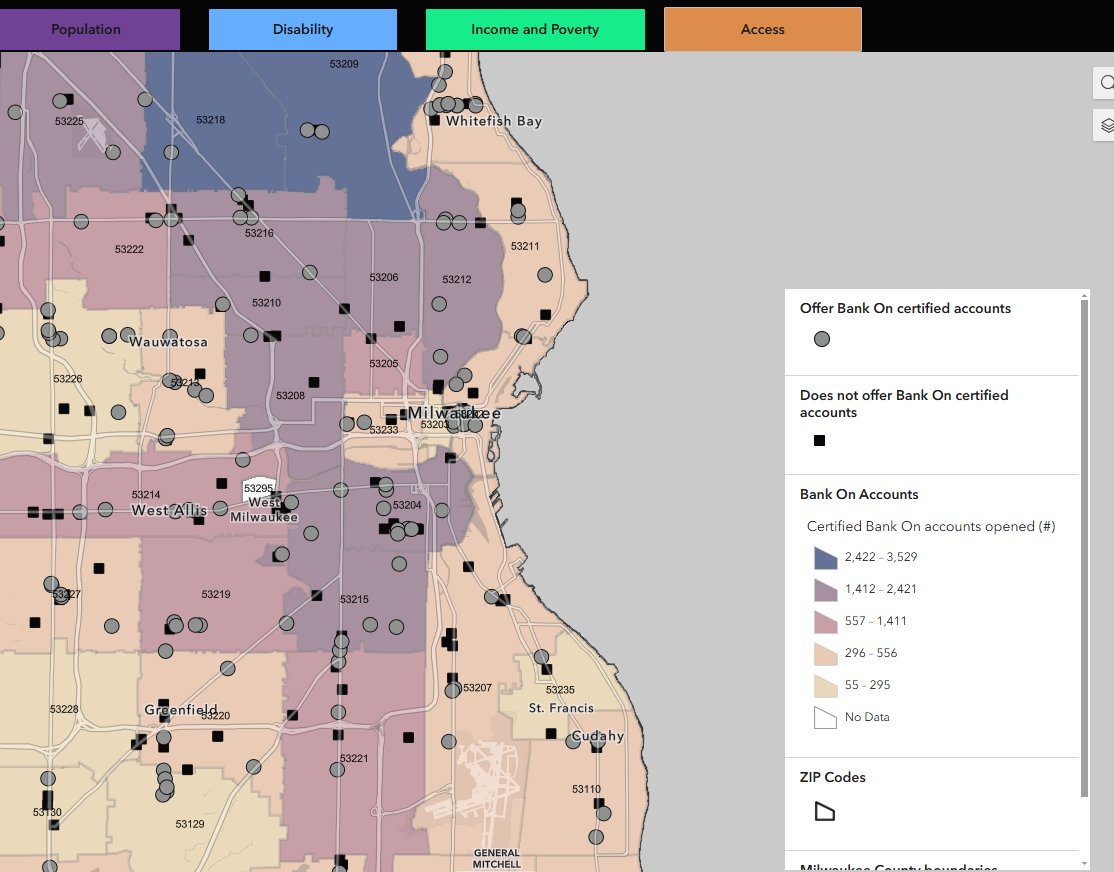
Task: Click the Whitefish Bay map label
Action: (x=494, y=121)
